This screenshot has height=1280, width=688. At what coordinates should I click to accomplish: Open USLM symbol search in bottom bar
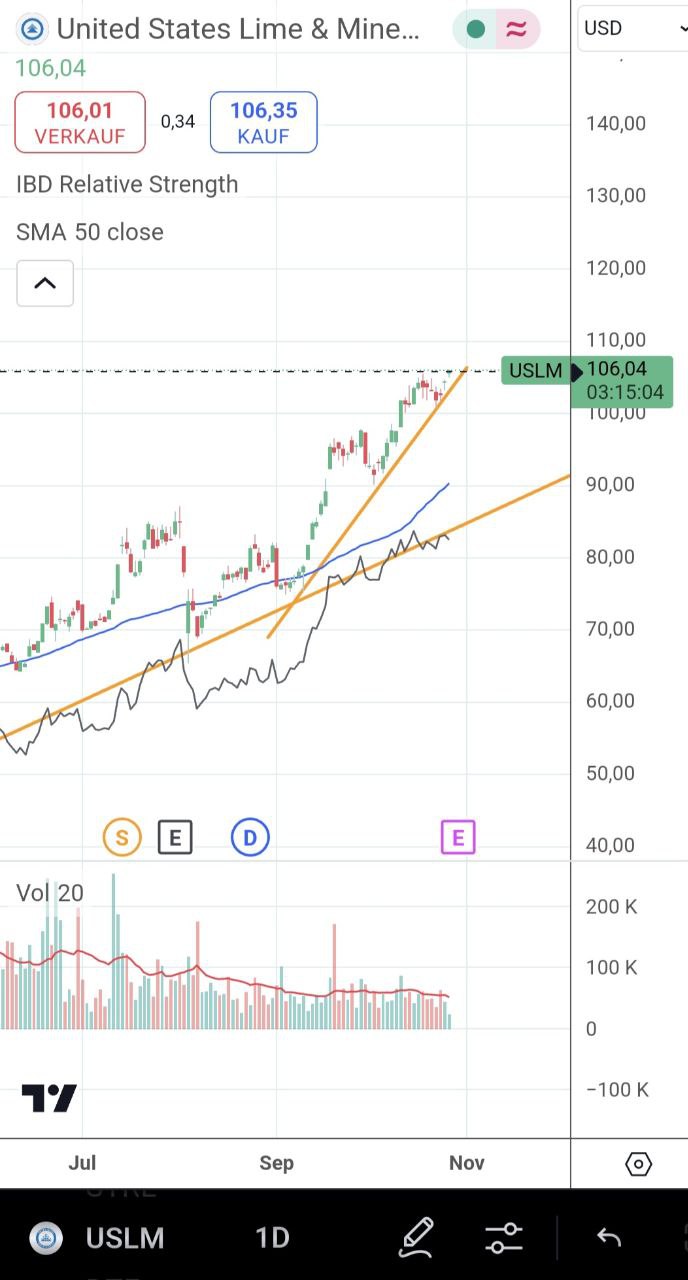click(124, 1238)
